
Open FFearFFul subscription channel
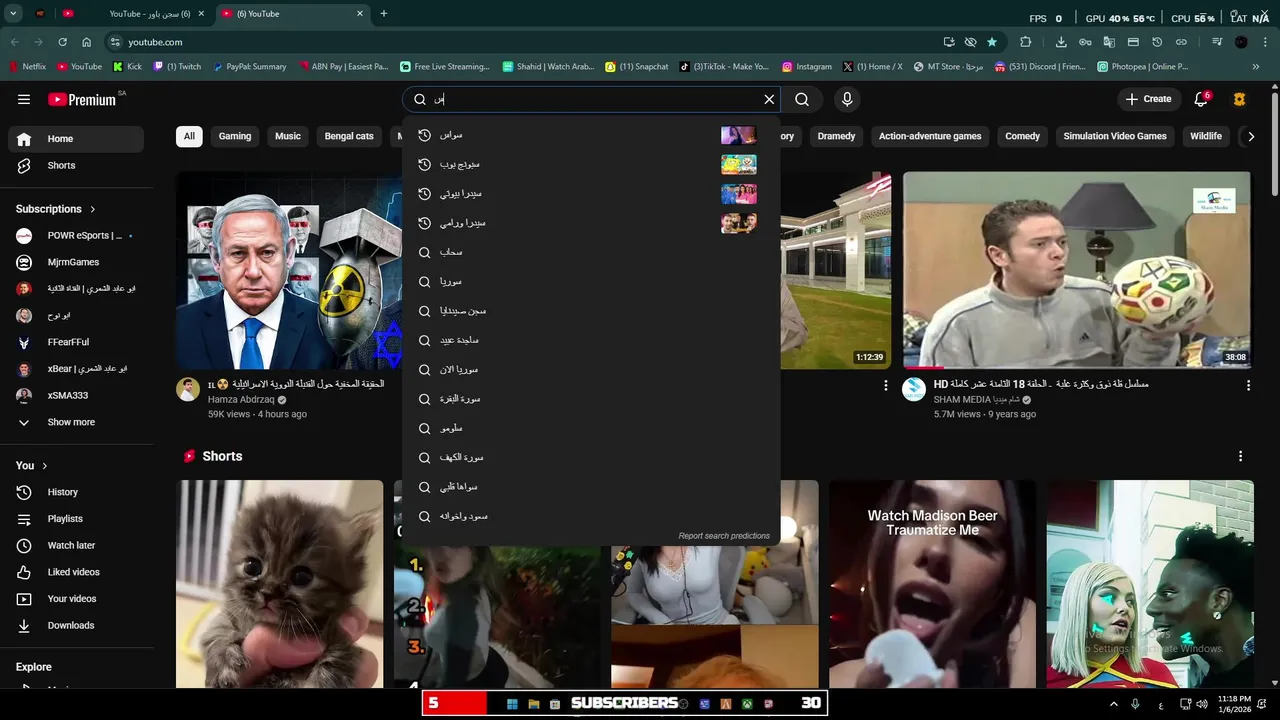pyautogui.click(x=76, y=342)
